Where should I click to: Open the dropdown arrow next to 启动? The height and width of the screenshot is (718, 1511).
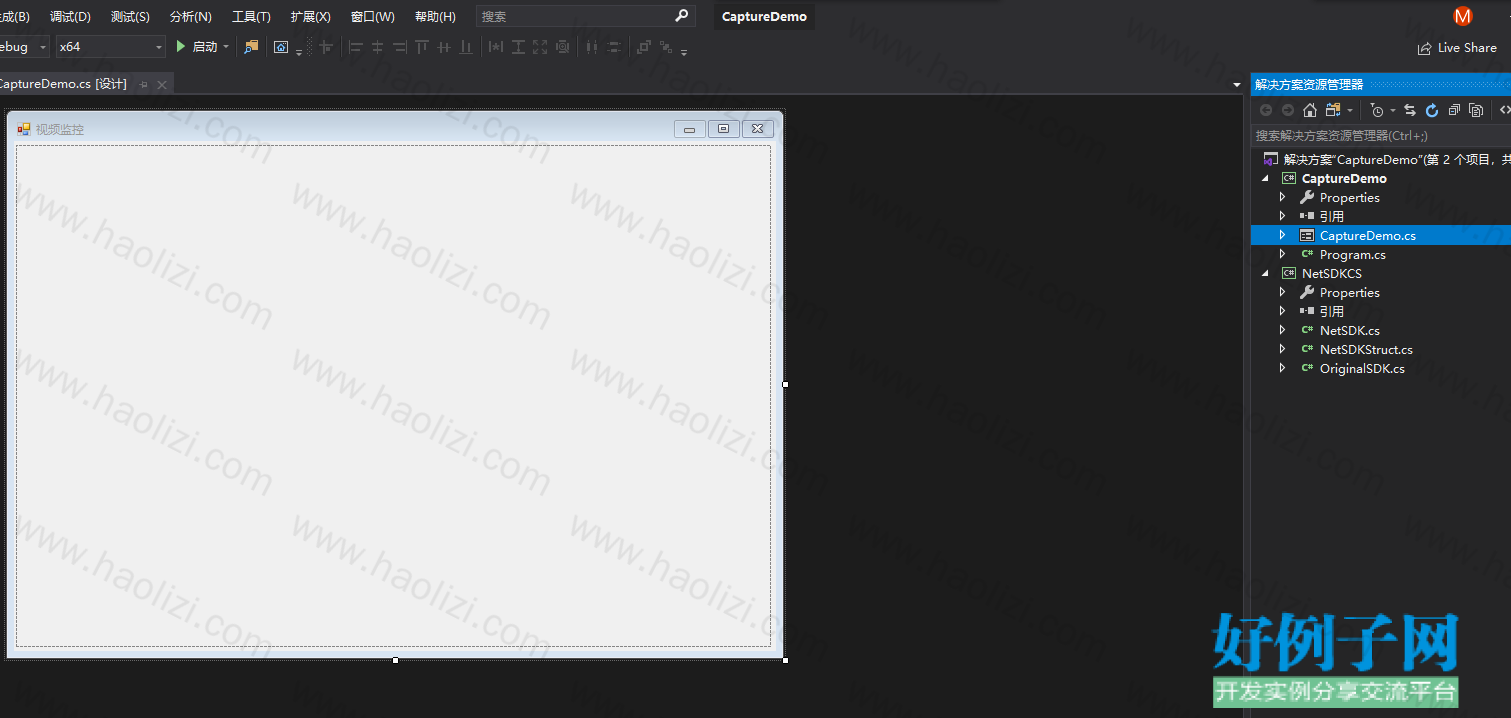(x=226, y=47)
